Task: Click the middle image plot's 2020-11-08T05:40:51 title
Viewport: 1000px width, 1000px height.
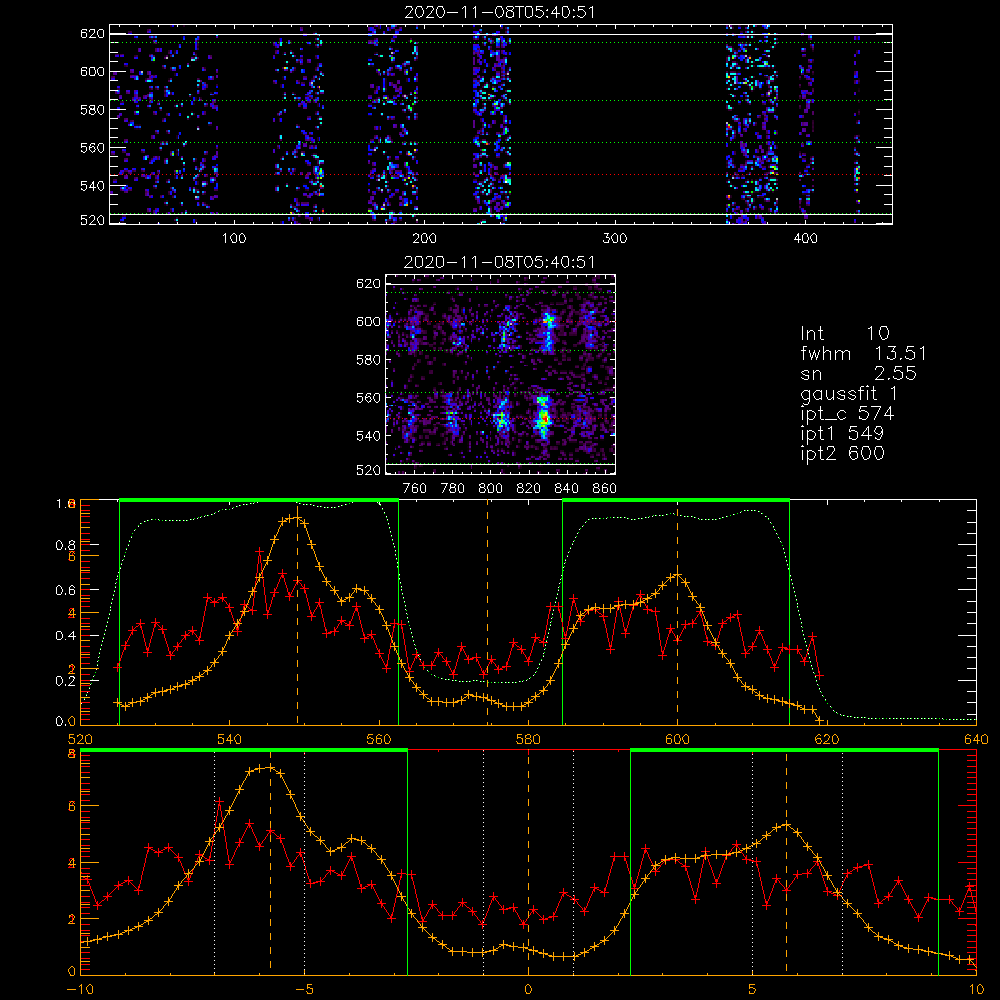Action: click(500, 262)
